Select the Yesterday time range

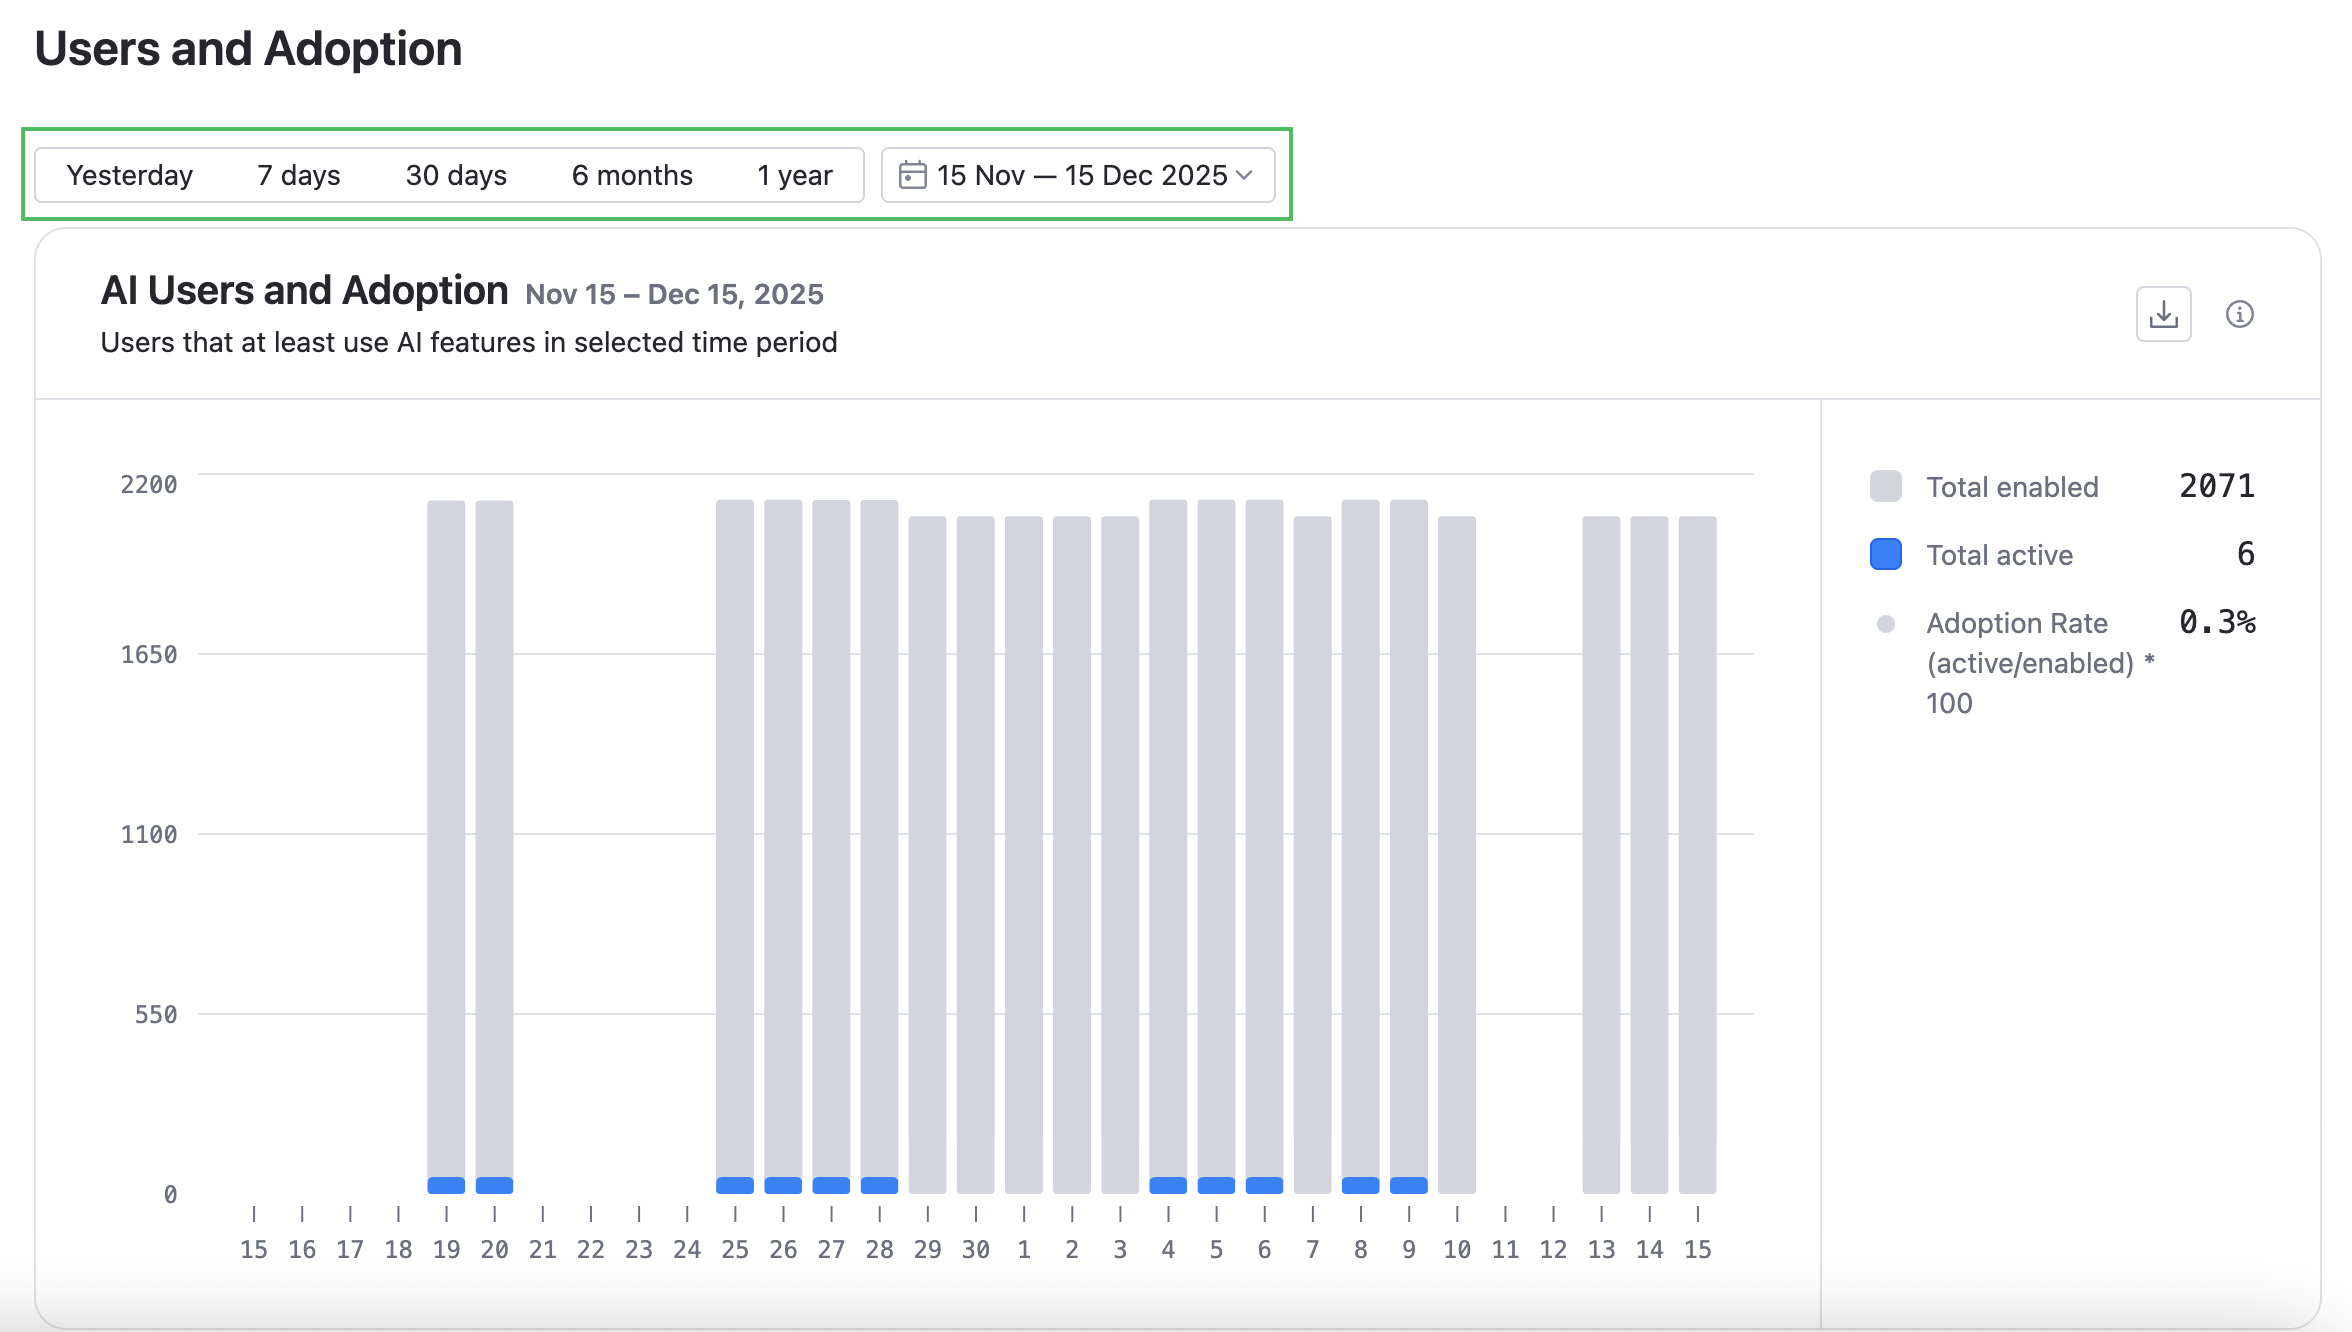point(129,175)
